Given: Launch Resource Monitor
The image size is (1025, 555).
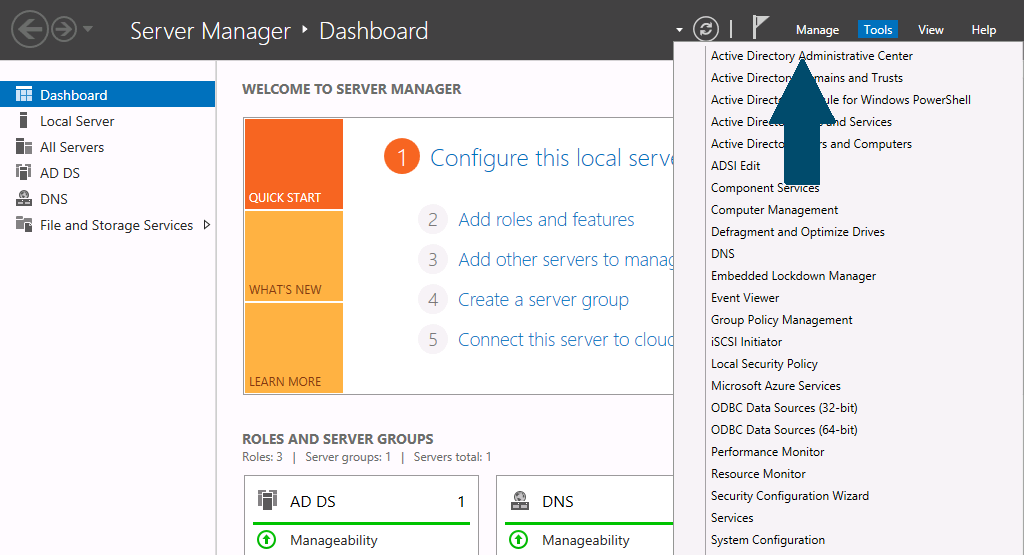Looking at the screenshot, I should (758, 474).
